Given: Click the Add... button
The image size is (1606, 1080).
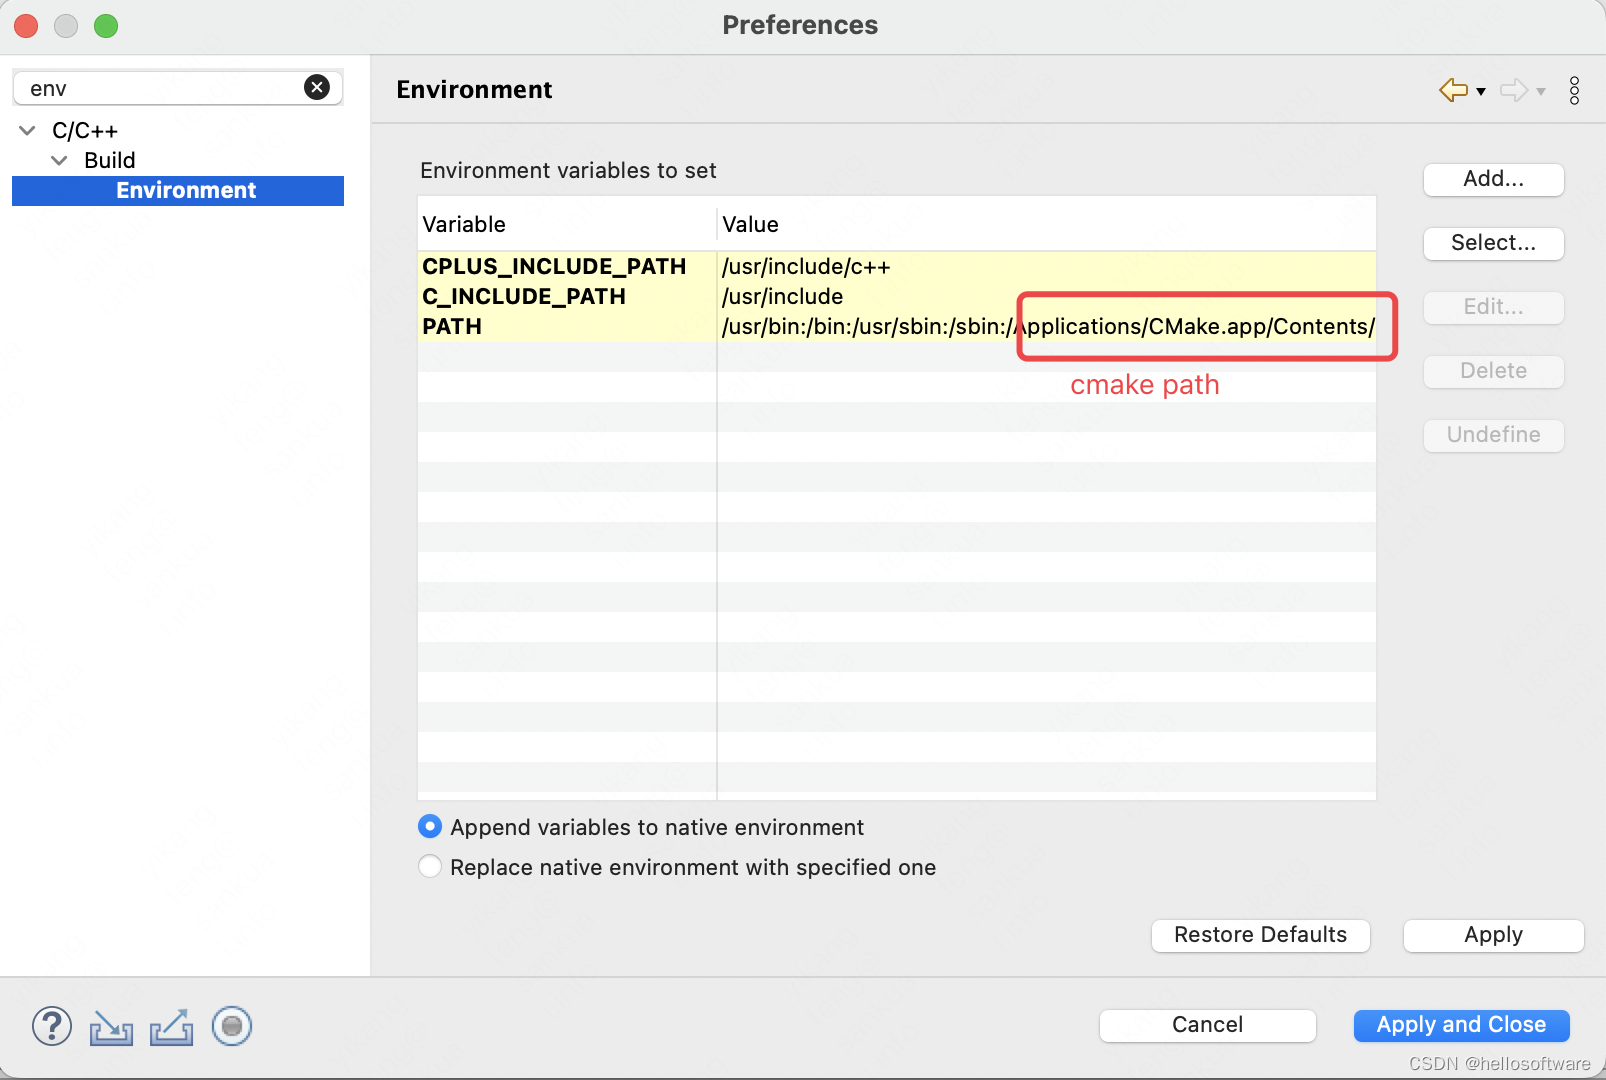Looking at the screenshot, I should coord(1493,179).
